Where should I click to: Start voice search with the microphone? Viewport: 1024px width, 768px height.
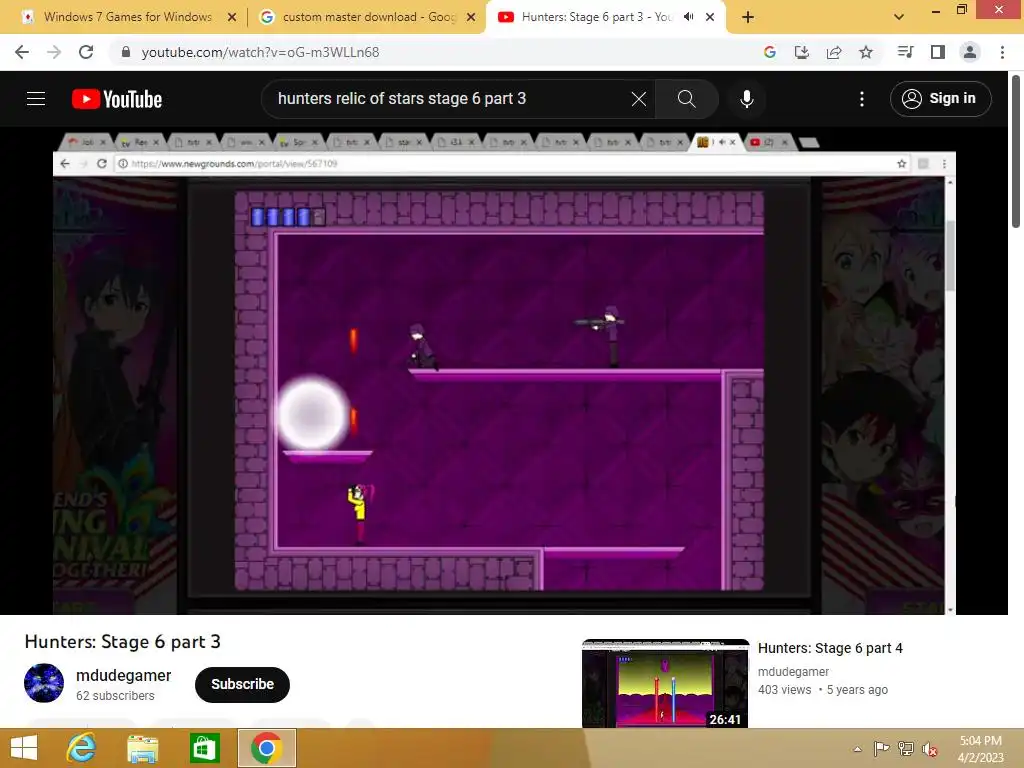pyautogui.click(x=746, y=99)
